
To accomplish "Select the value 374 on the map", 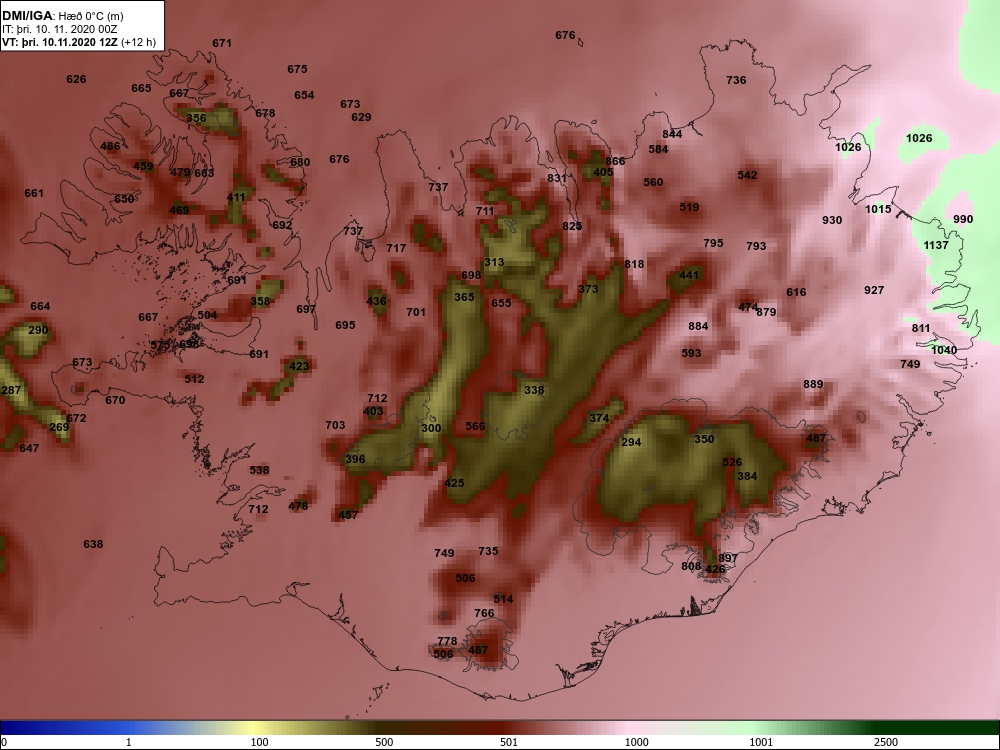I will [x=599, y=418].
